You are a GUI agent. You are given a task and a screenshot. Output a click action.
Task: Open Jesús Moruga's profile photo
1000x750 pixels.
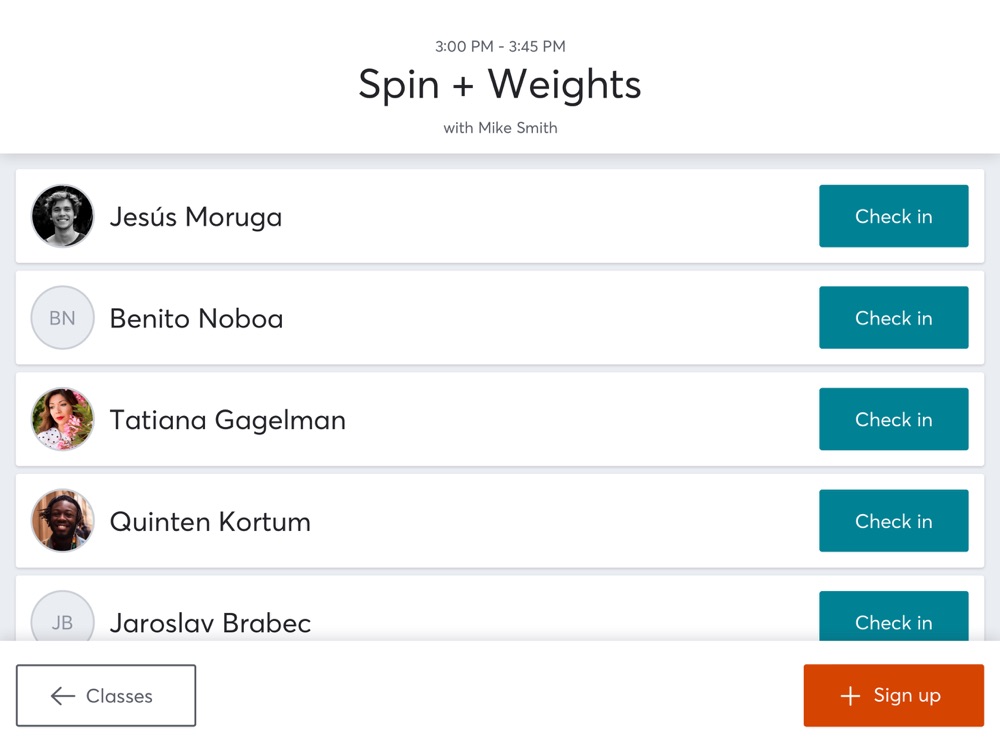pyautogui.click(x=62, y=216)
